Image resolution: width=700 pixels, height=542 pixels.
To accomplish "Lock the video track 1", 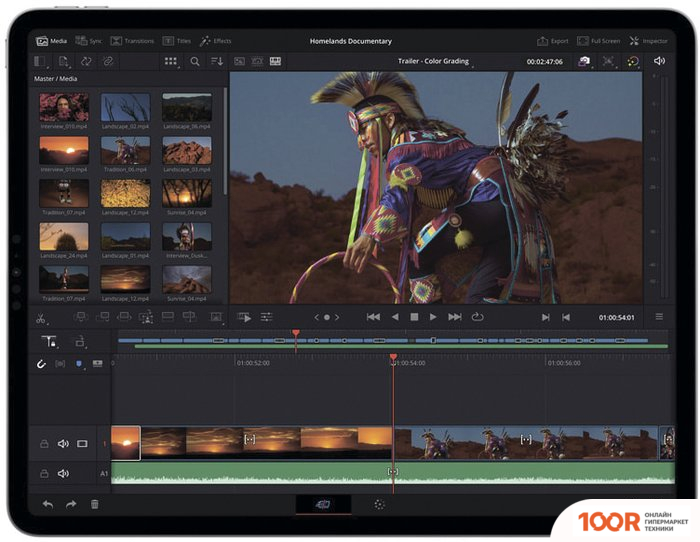I will pyautogui.click(x=44, y=444).
